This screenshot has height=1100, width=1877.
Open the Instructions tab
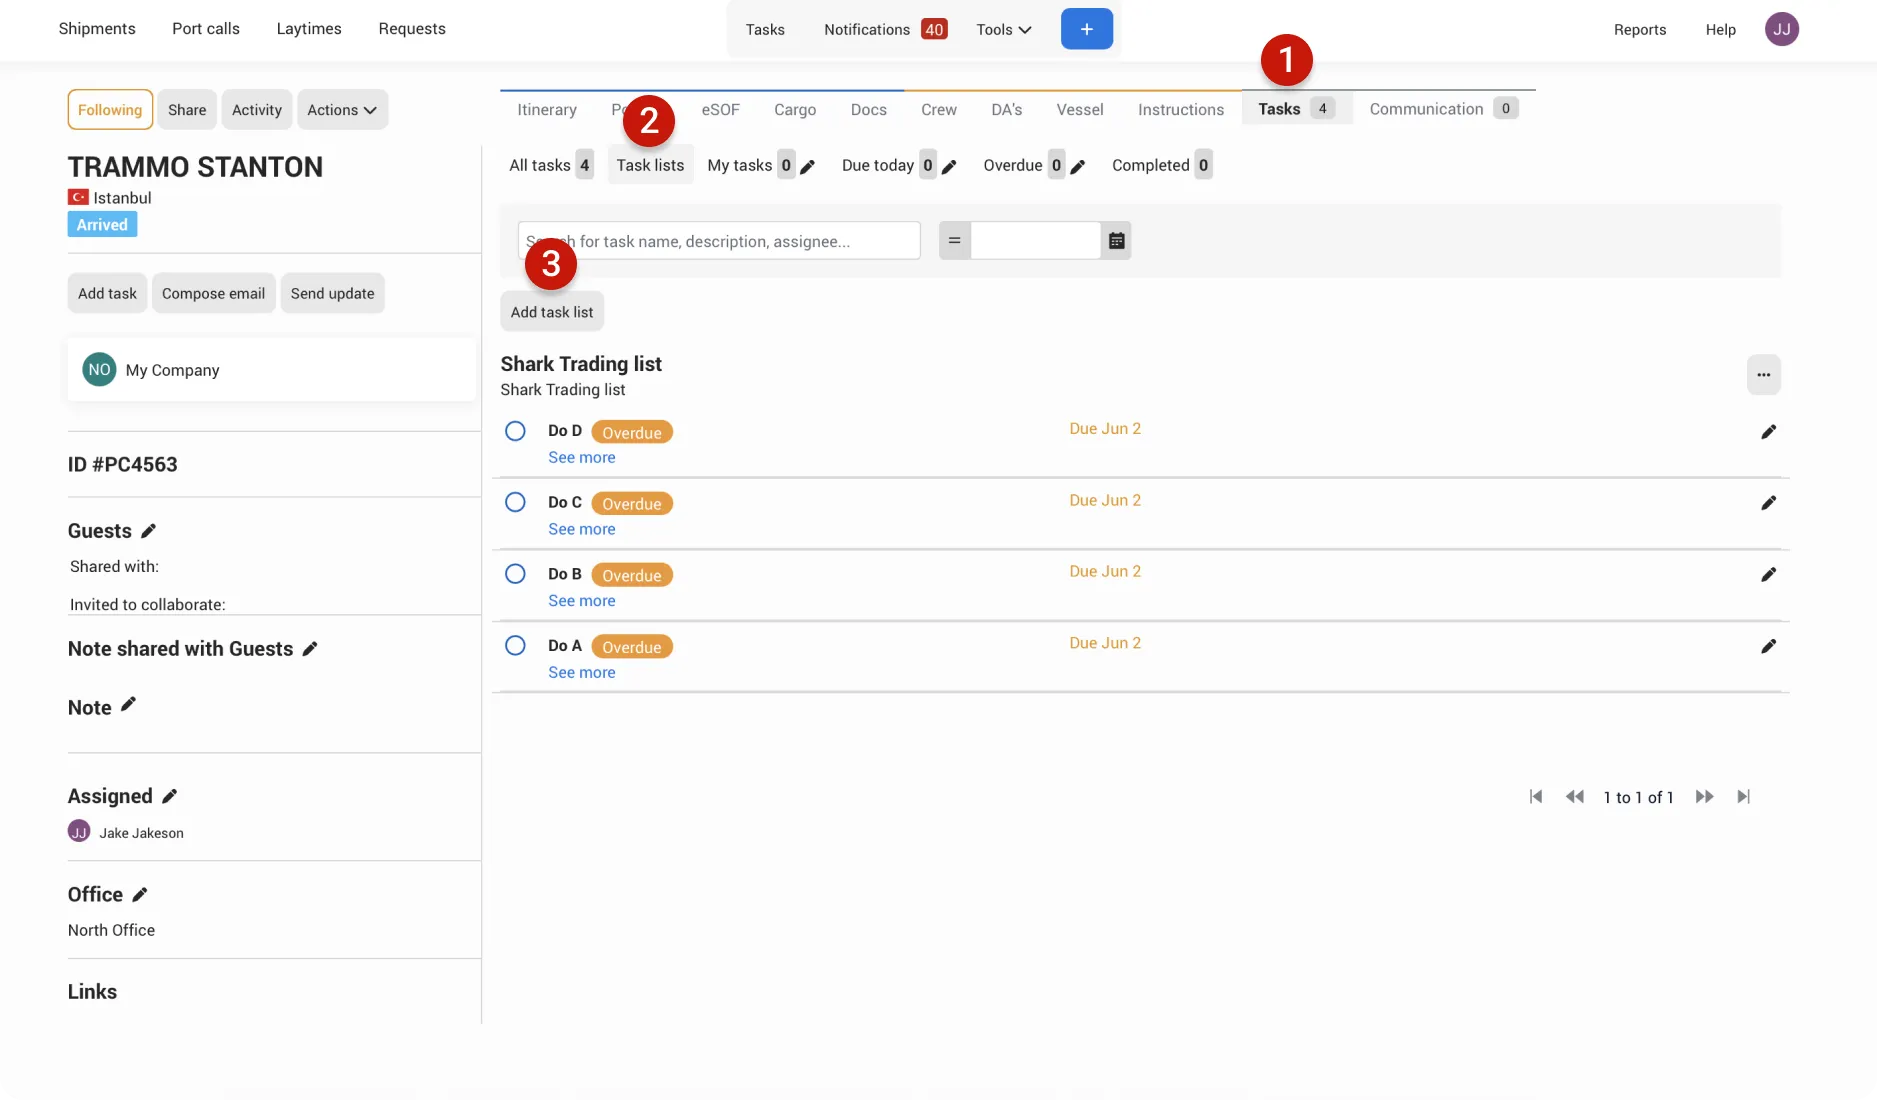(1180, 110)
